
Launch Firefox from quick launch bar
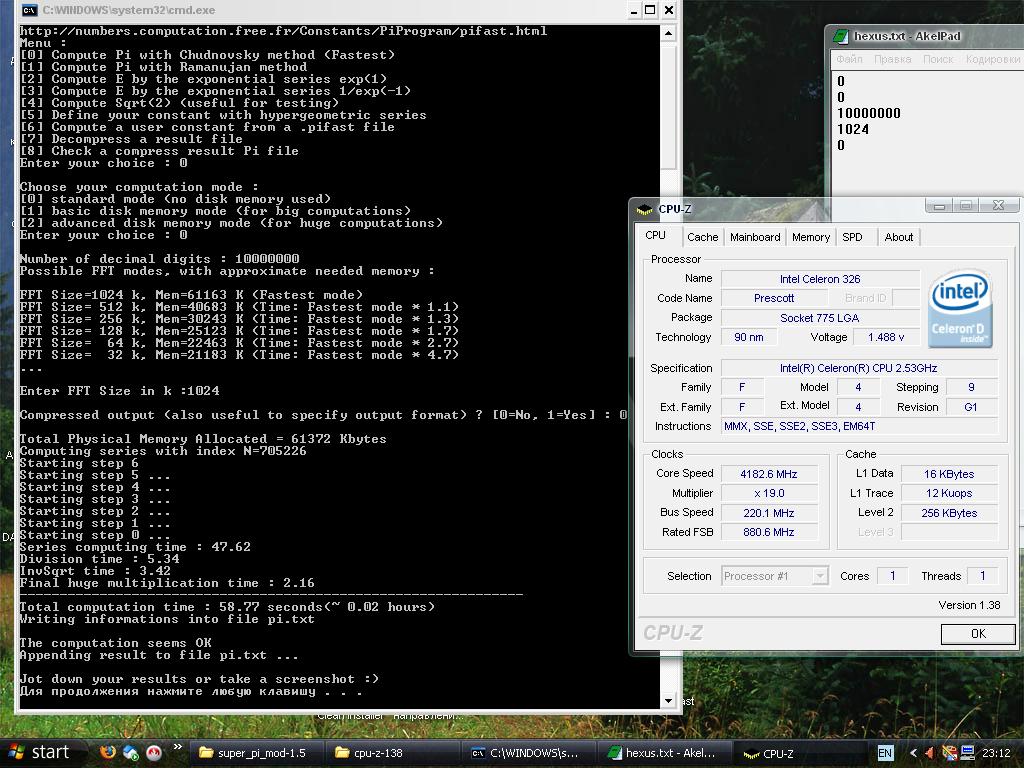point(108,752)
